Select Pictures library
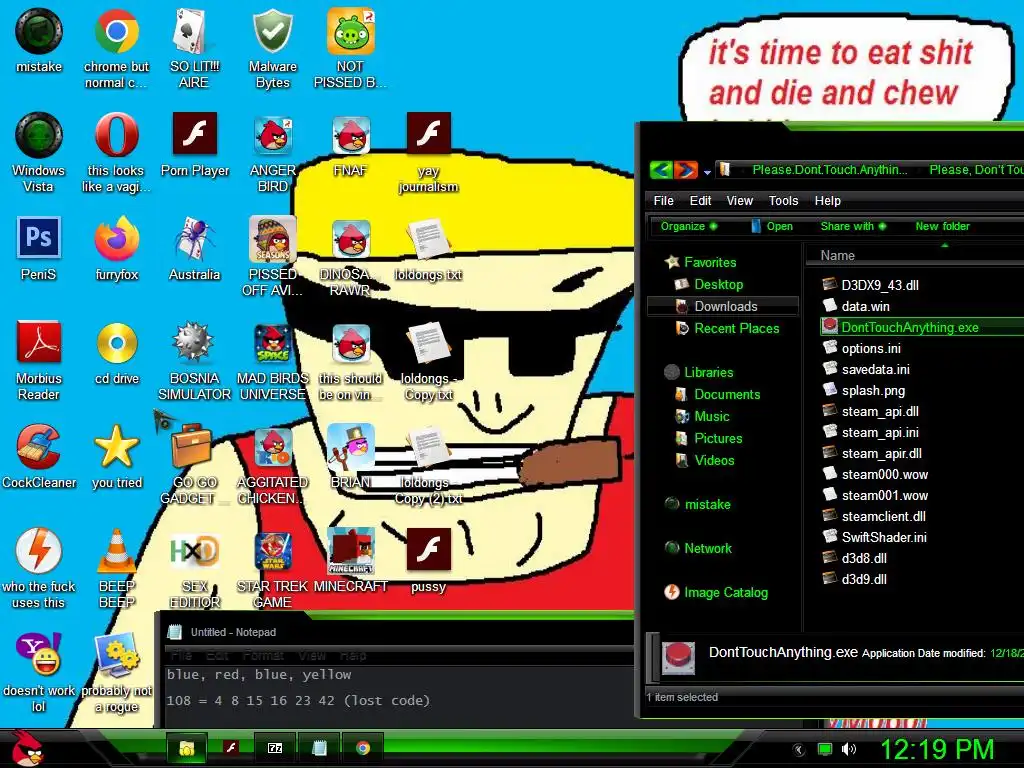 pyautogui.click(x=718, y=438)
